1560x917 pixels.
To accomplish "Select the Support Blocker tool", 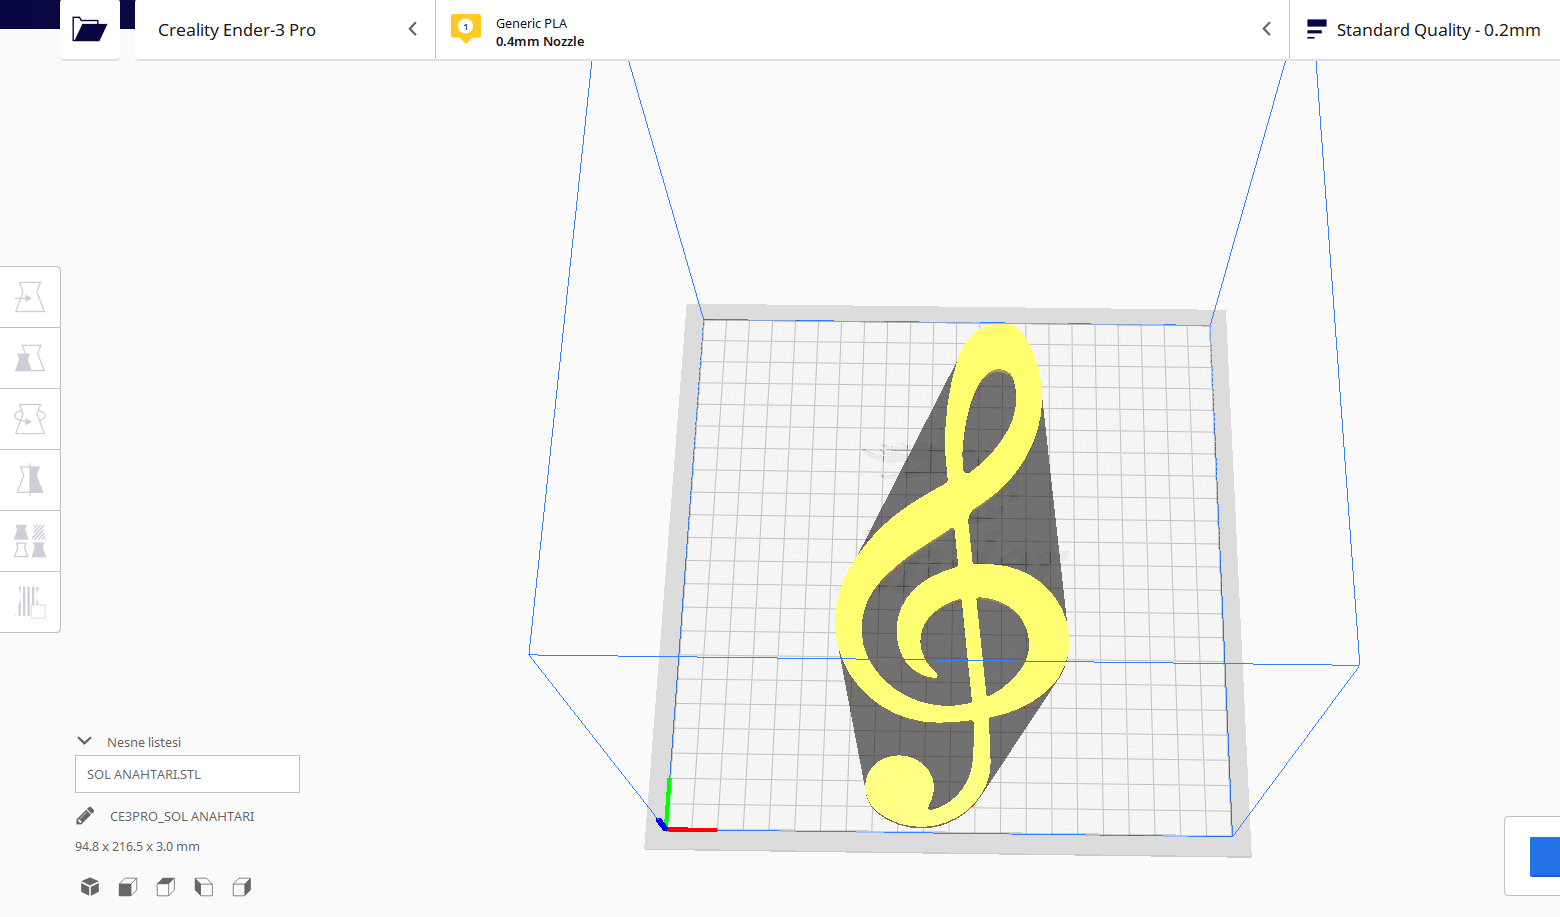I will 30,602.
